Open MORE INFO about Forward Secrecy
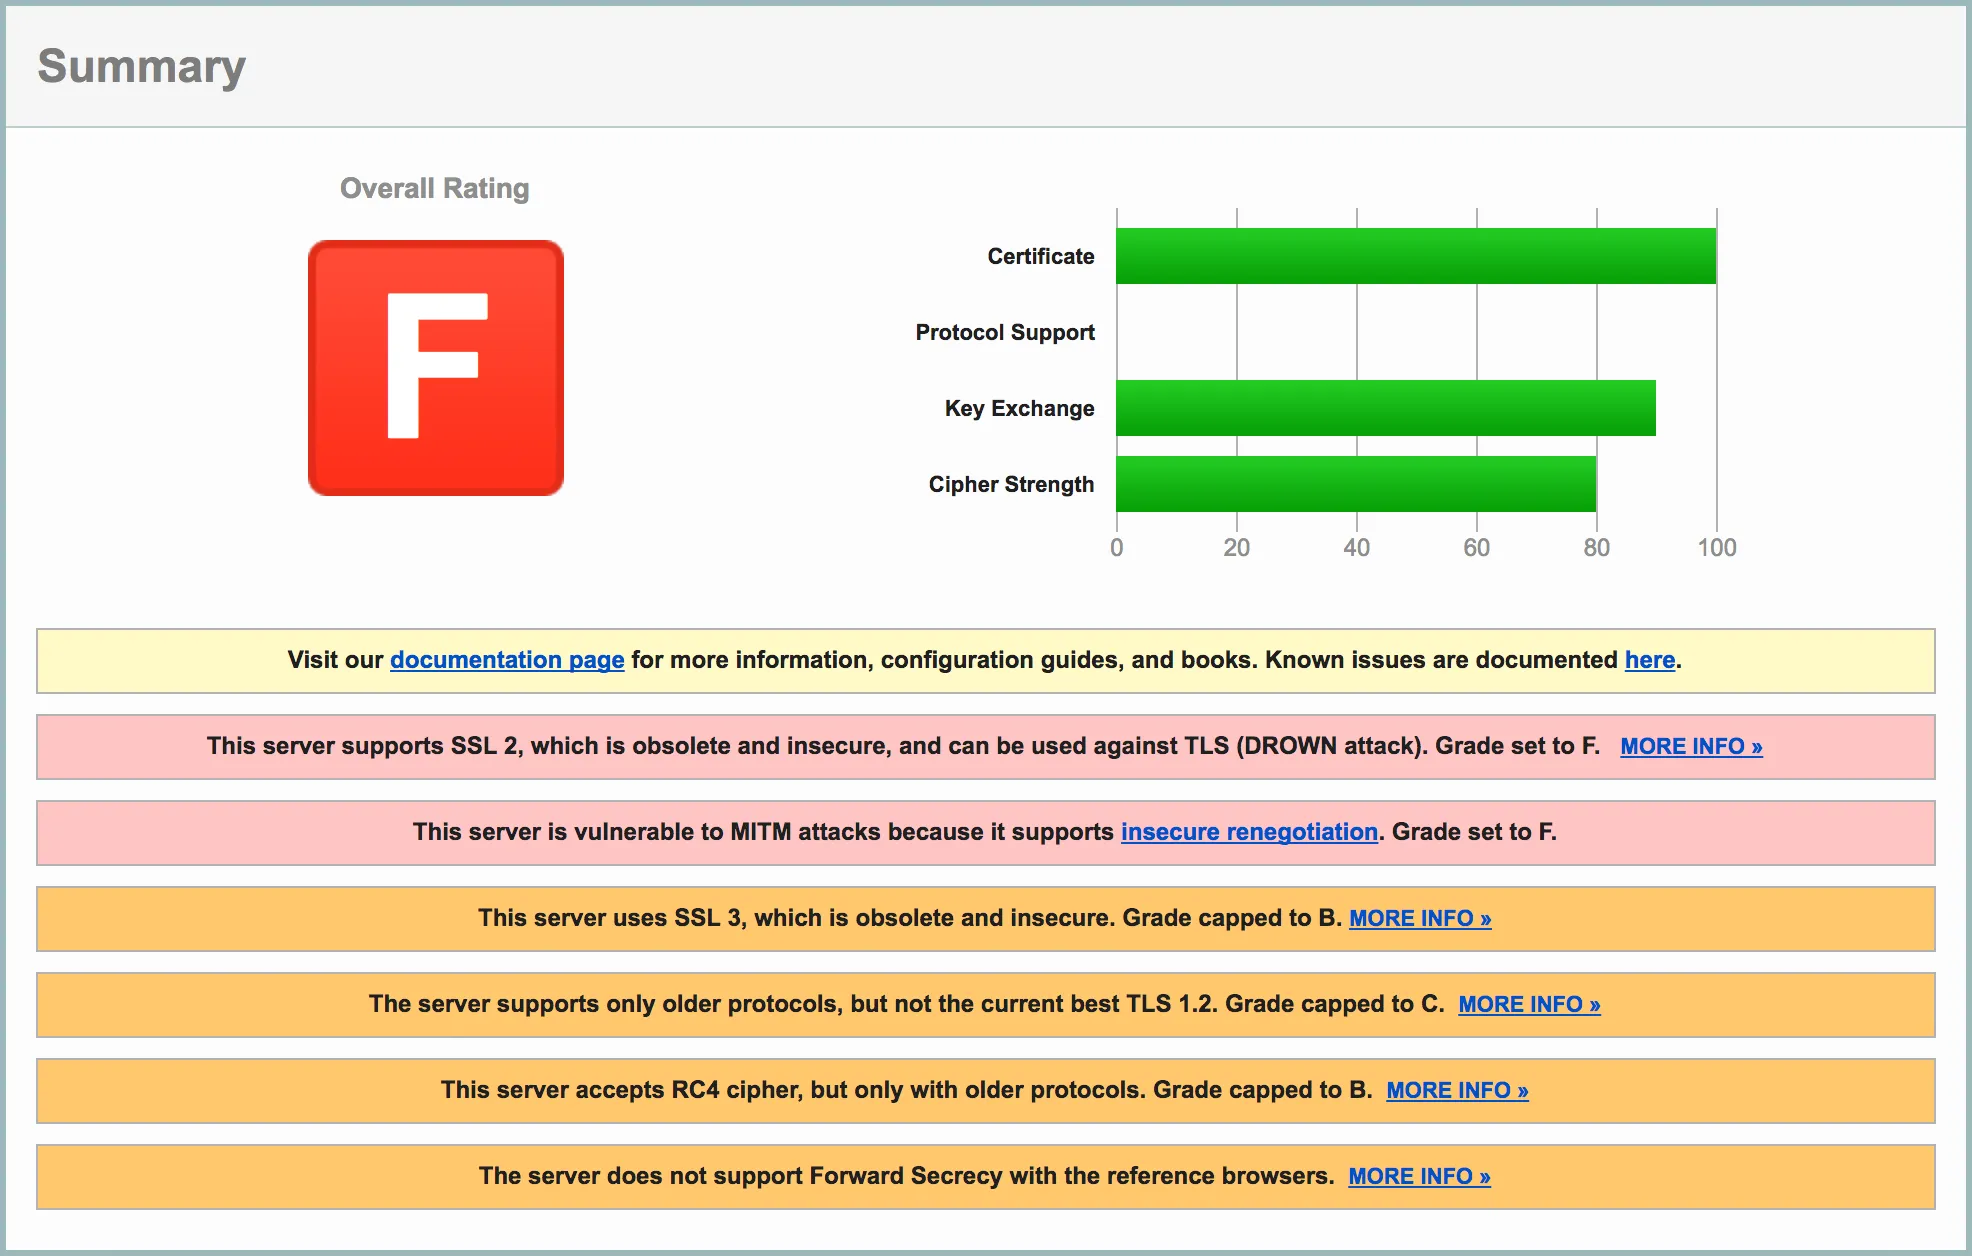This screenshot has height=1256, width=1972. (x=1419, y=1176)
